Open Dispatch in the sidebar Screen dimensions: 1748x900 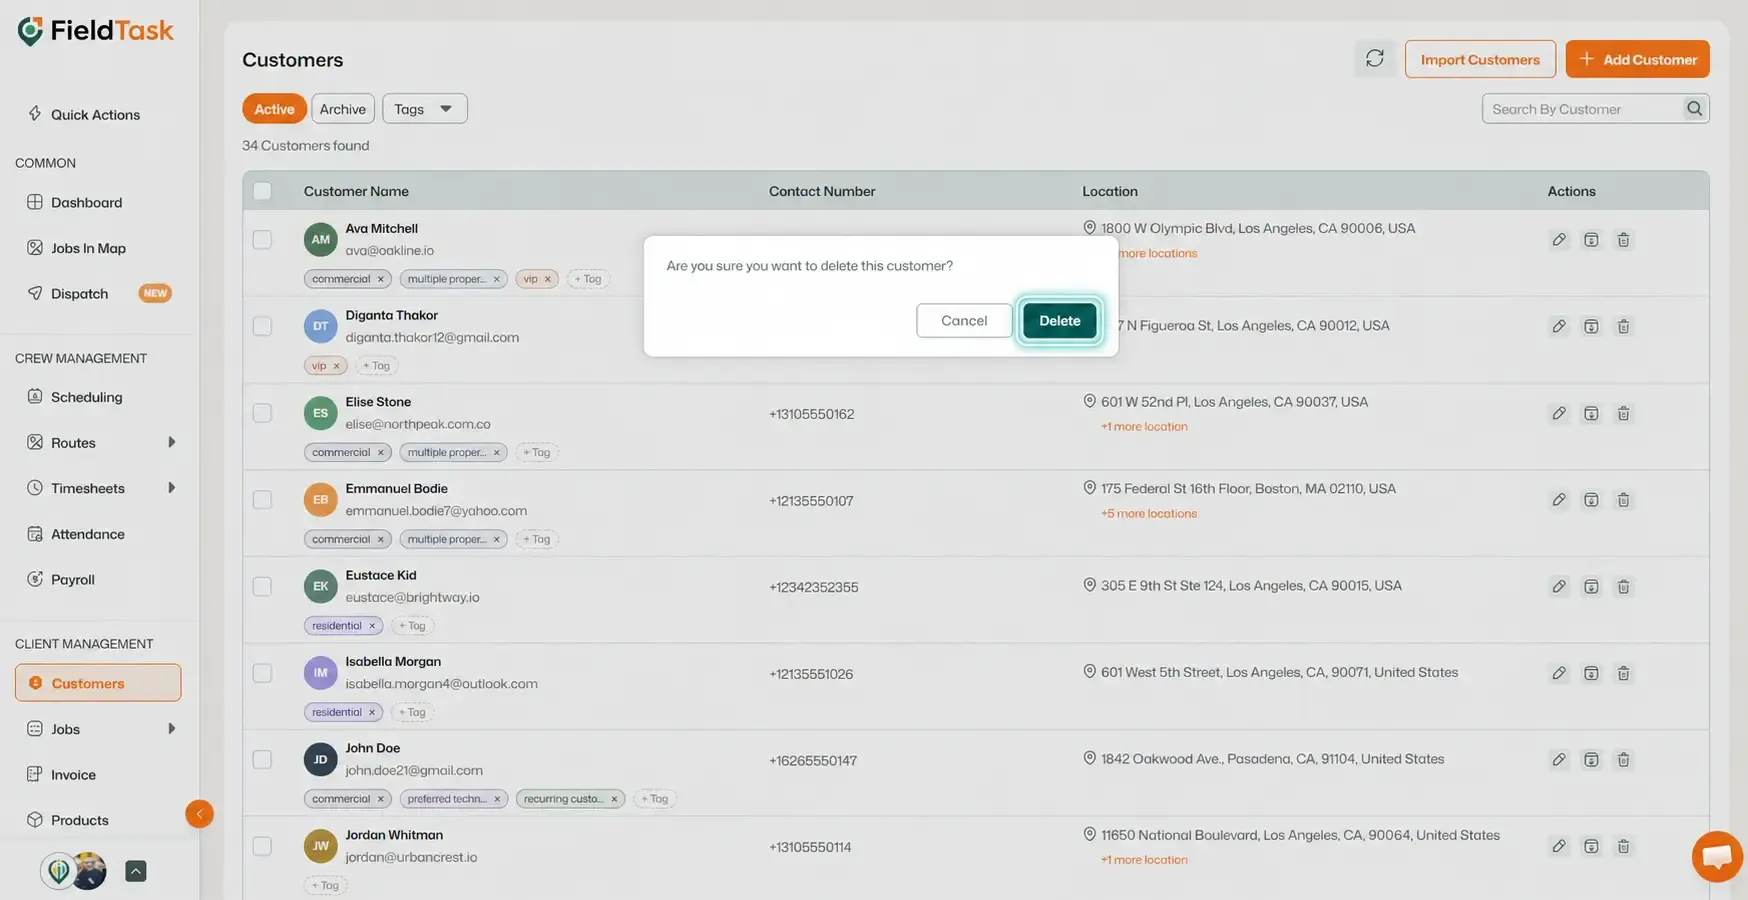[x=80, y=294]
